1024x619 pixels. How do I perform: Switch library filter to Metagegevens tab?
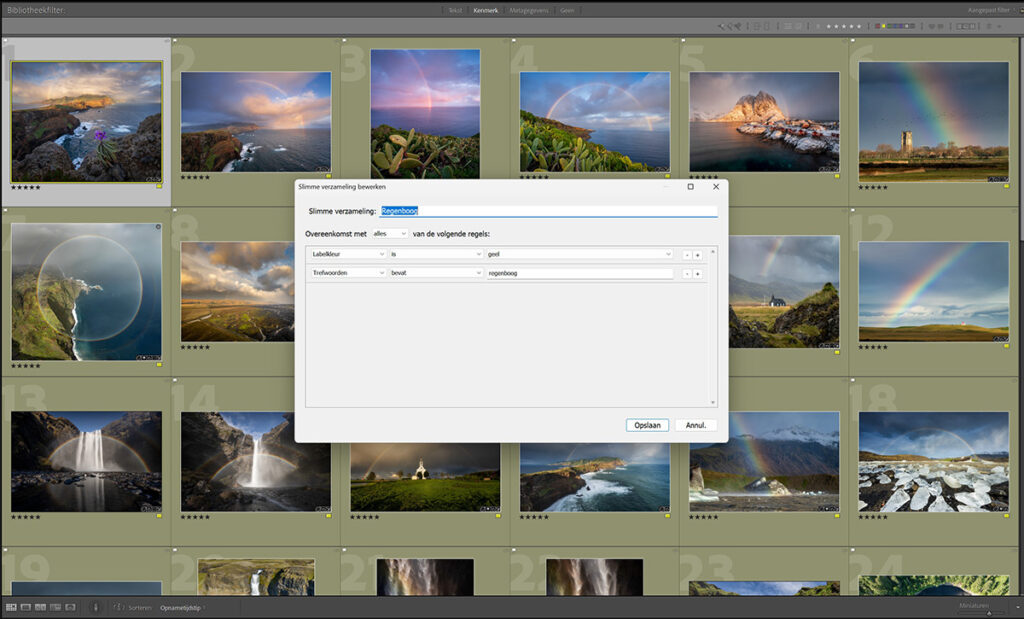point(529,10)
